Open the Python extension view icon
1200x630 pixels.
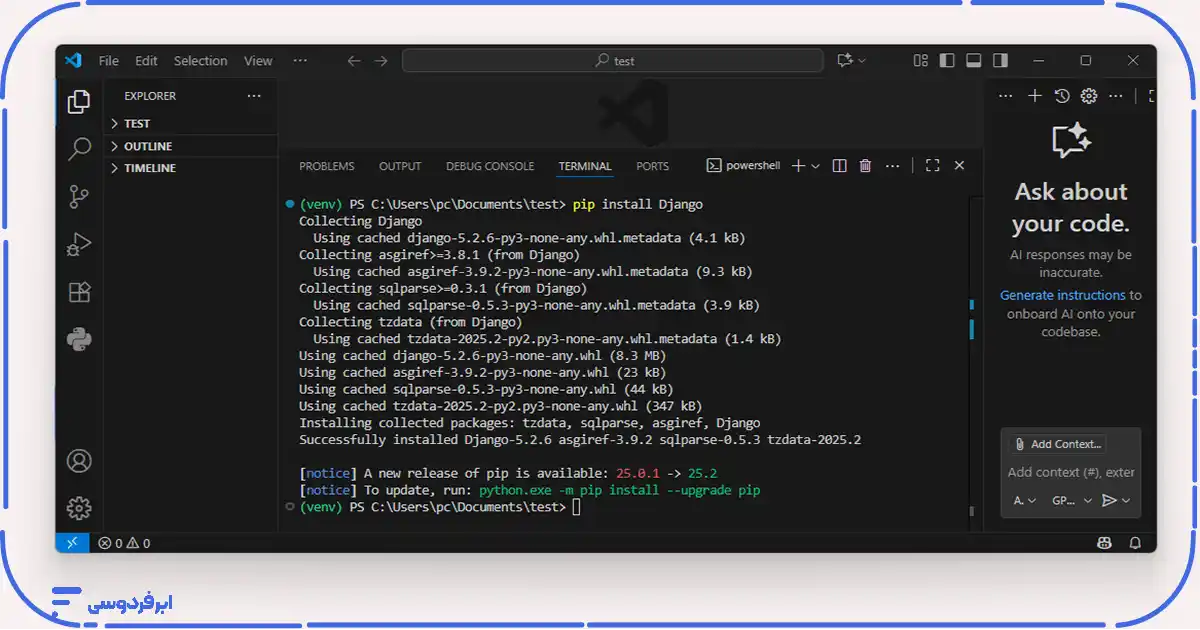click(x=79, y=339)
